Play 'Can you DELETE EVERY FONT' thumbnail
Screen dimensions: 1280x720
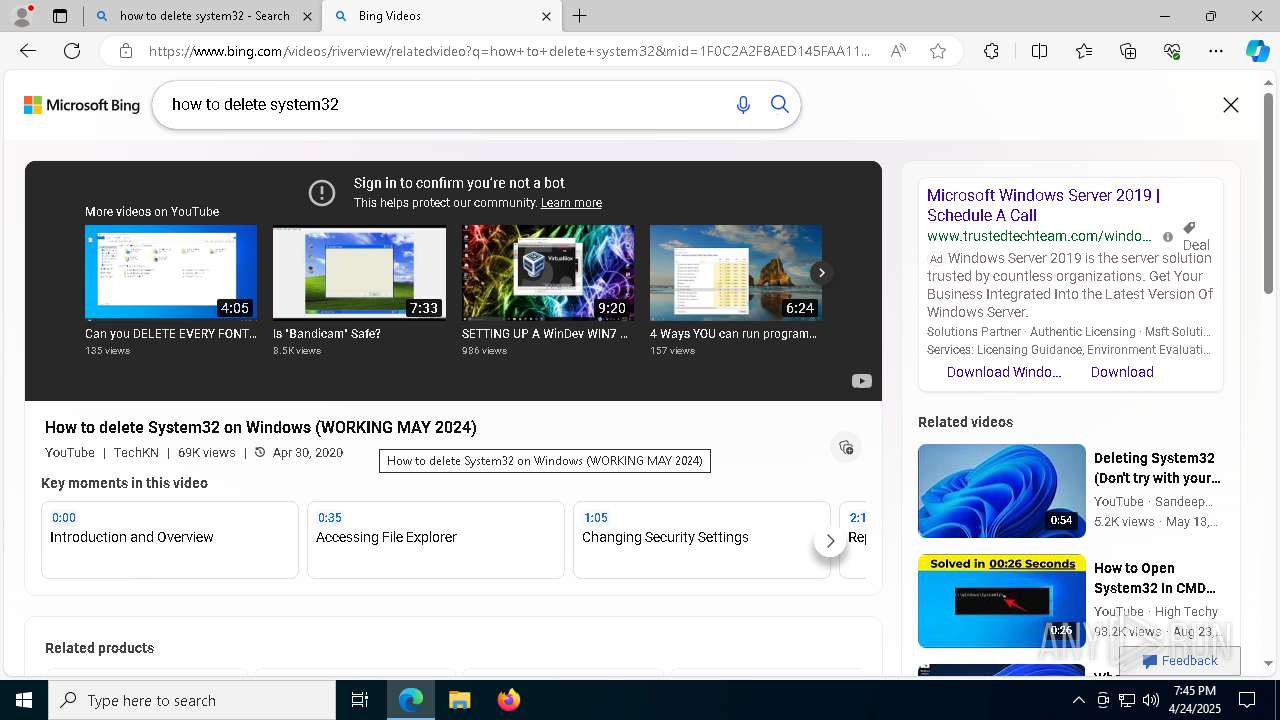(x=171, y=272)
